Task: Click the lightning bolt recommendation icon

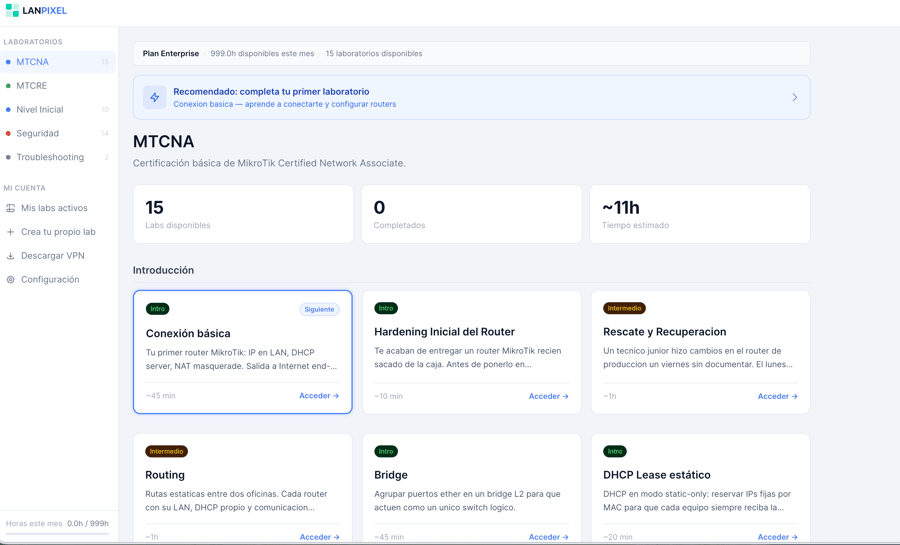Action: [x=154, y=98]
